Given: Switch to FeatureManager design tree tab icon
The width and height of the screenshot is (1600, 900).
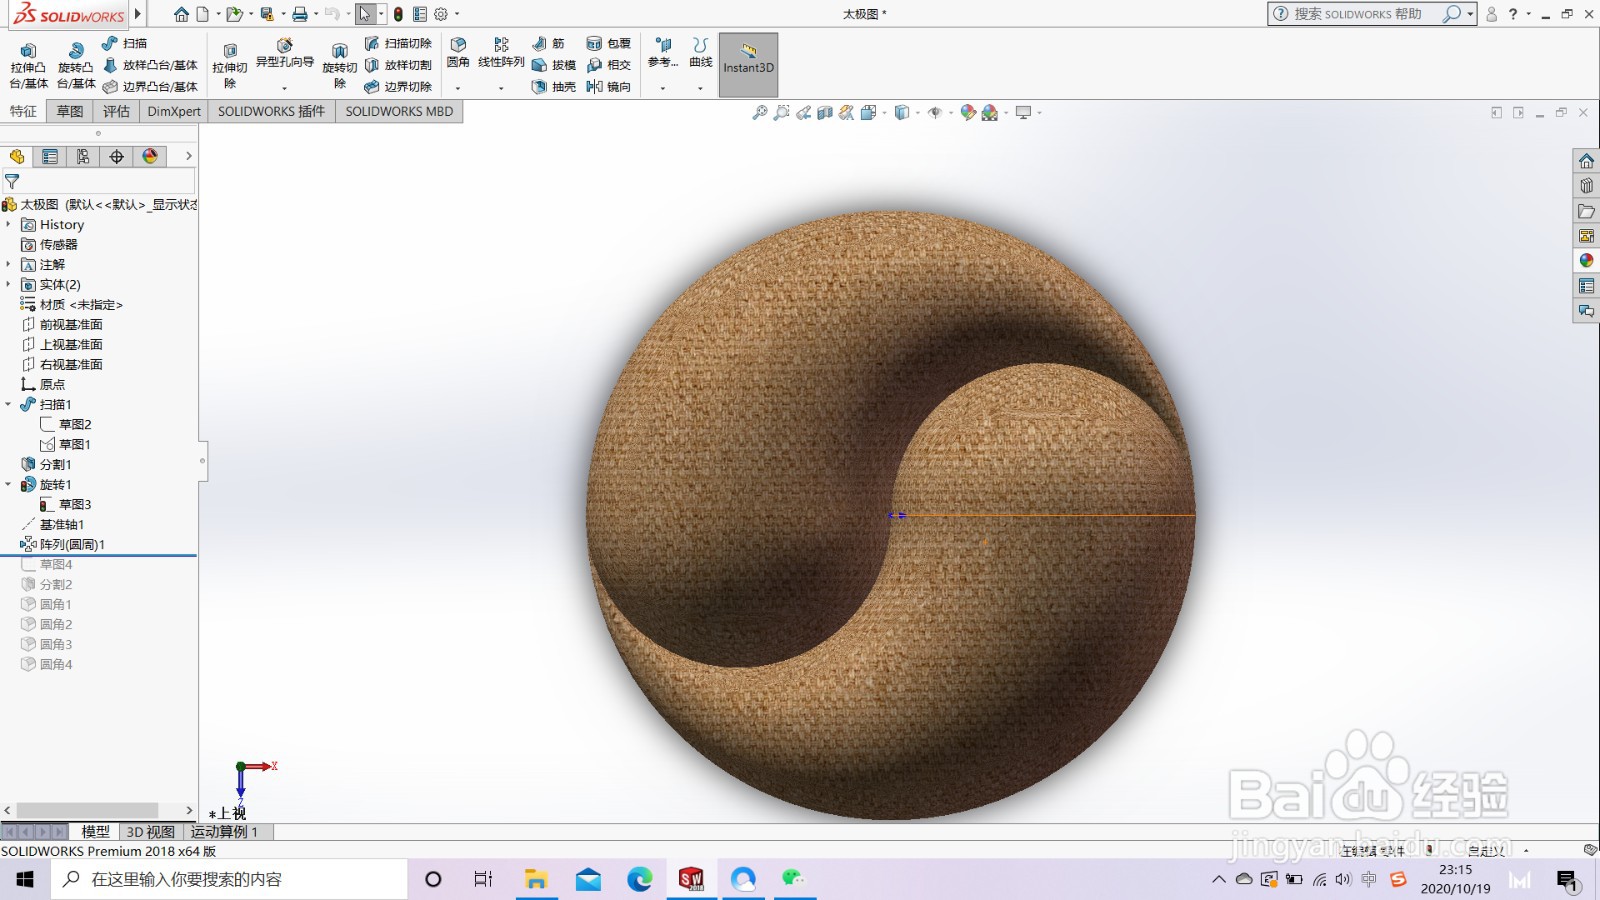Looking at the screenshot, I should (x=17, y=157).
